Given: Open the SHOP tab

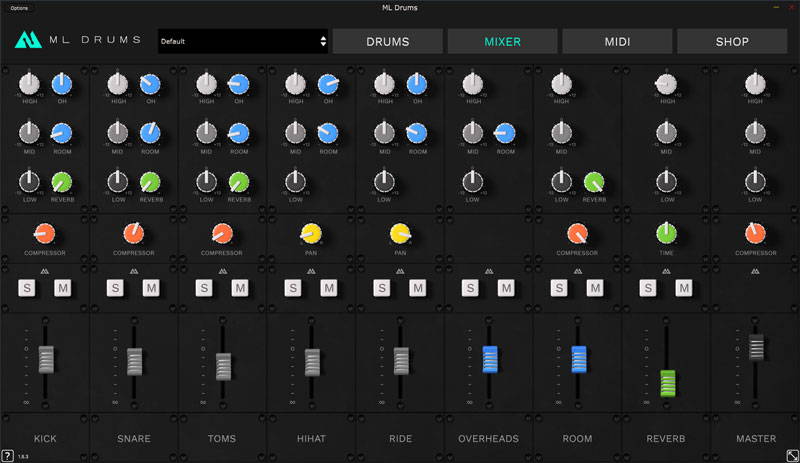Looking at the screenshot, I should coord(732,41).
